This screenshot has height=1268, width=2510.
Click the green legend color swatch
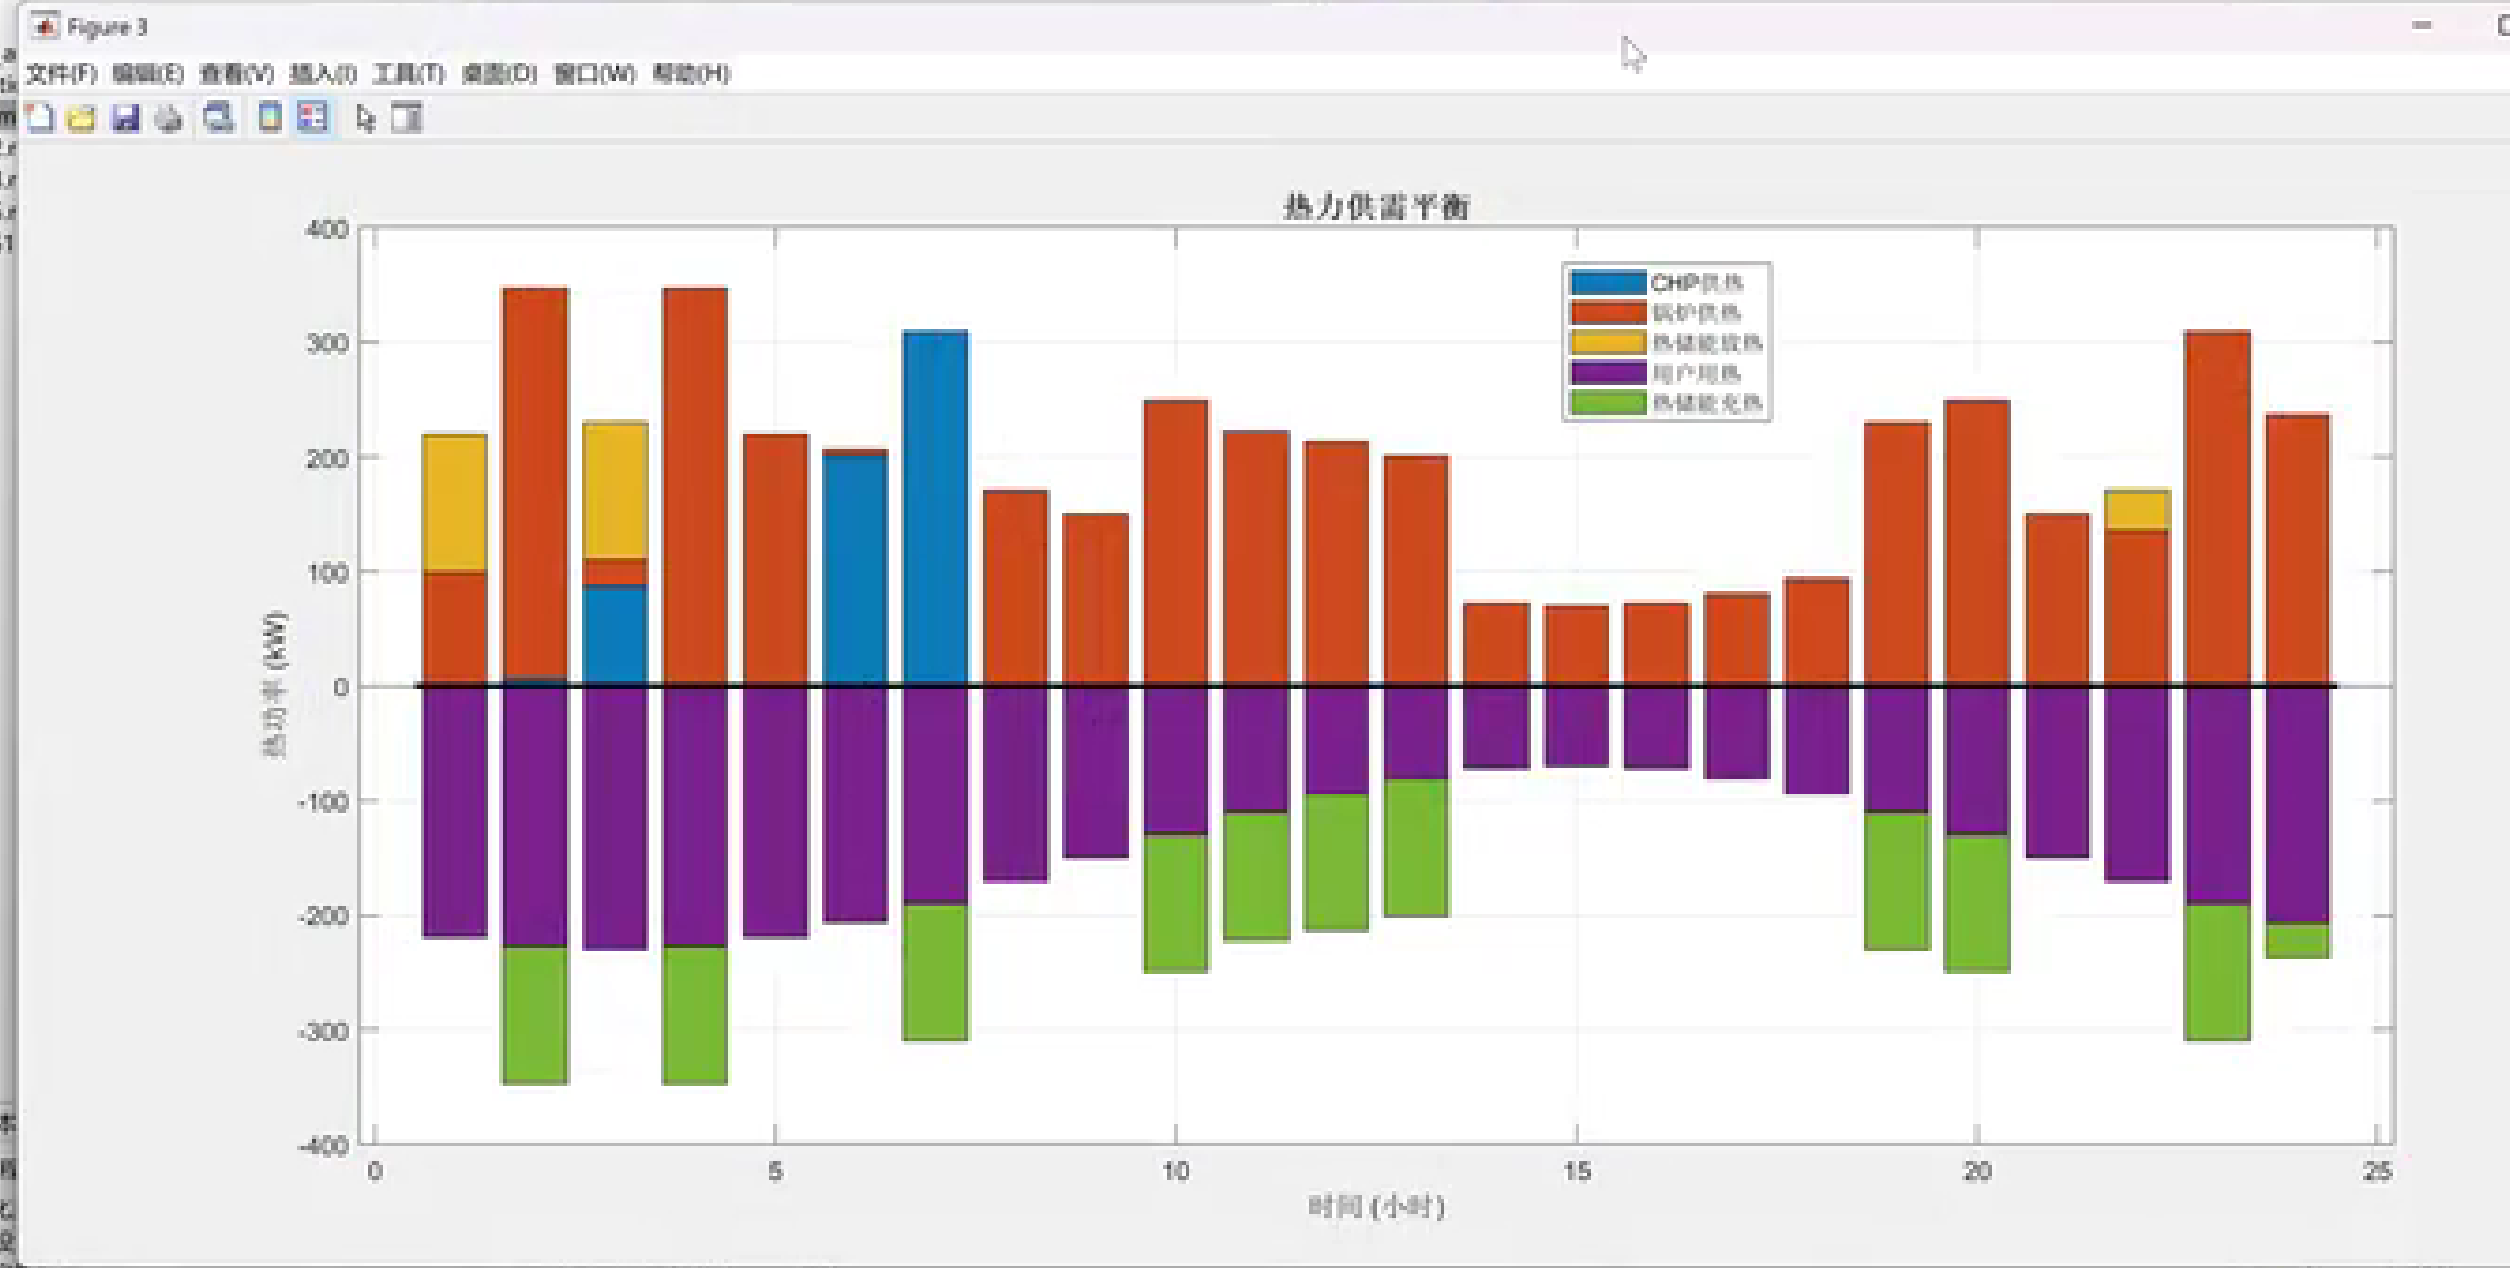[x=1607, y=403]
